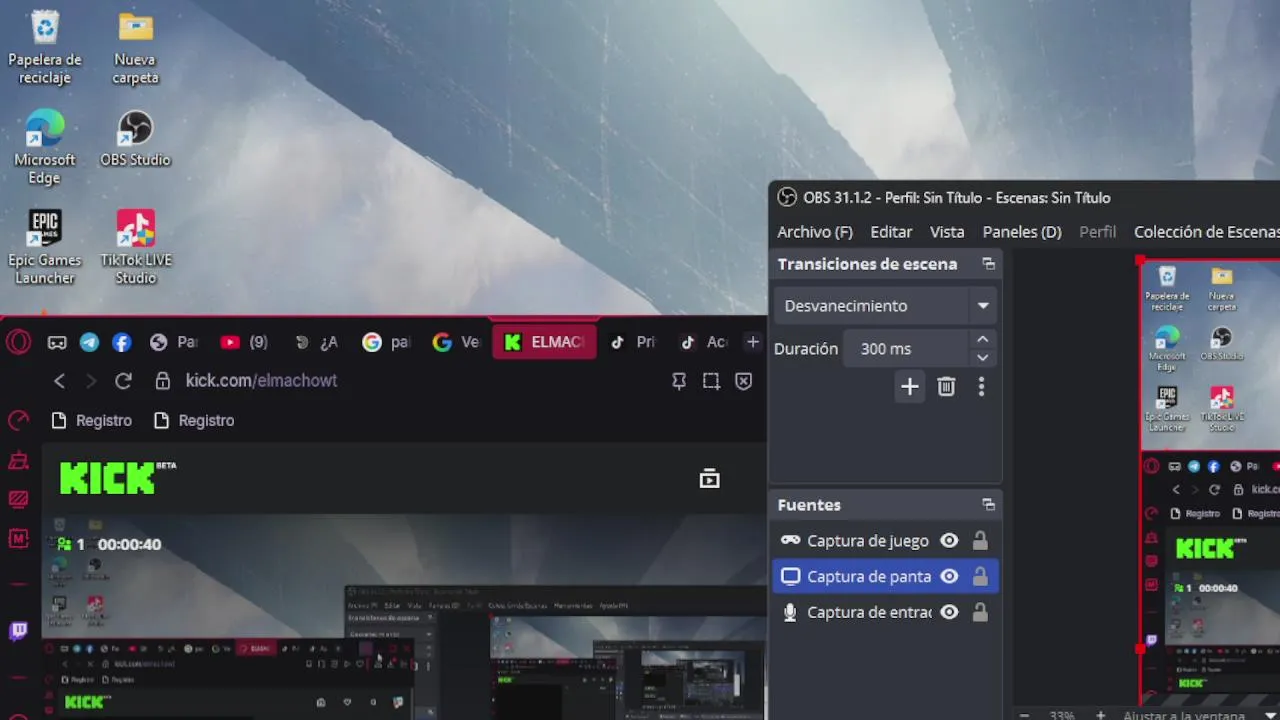Open the Paneles (D) menu in OBS
This screenshot has height=720, width=1280.
[1022, 231]
